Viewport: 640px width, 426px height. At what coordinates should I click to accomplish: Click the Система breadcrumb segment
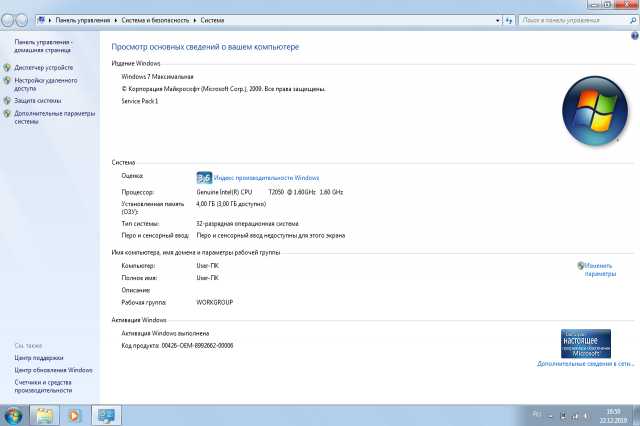pos(212,20)
